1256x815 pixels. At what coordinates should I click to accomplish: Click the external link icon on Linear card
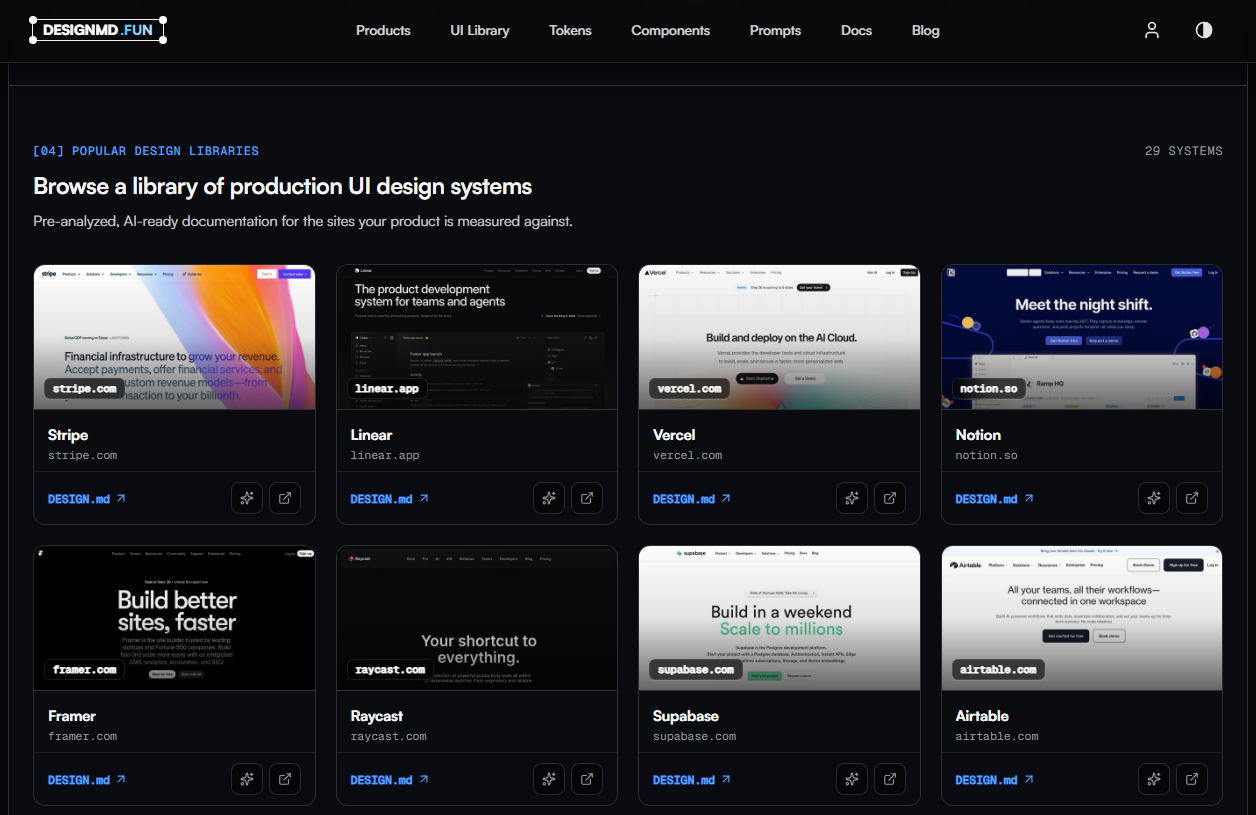point(587,498)
